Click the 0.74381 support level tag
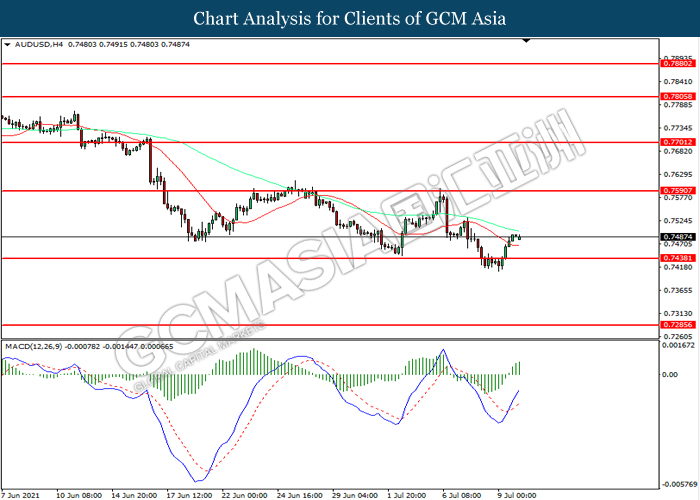The image size is (700, 500). point(678,258)
